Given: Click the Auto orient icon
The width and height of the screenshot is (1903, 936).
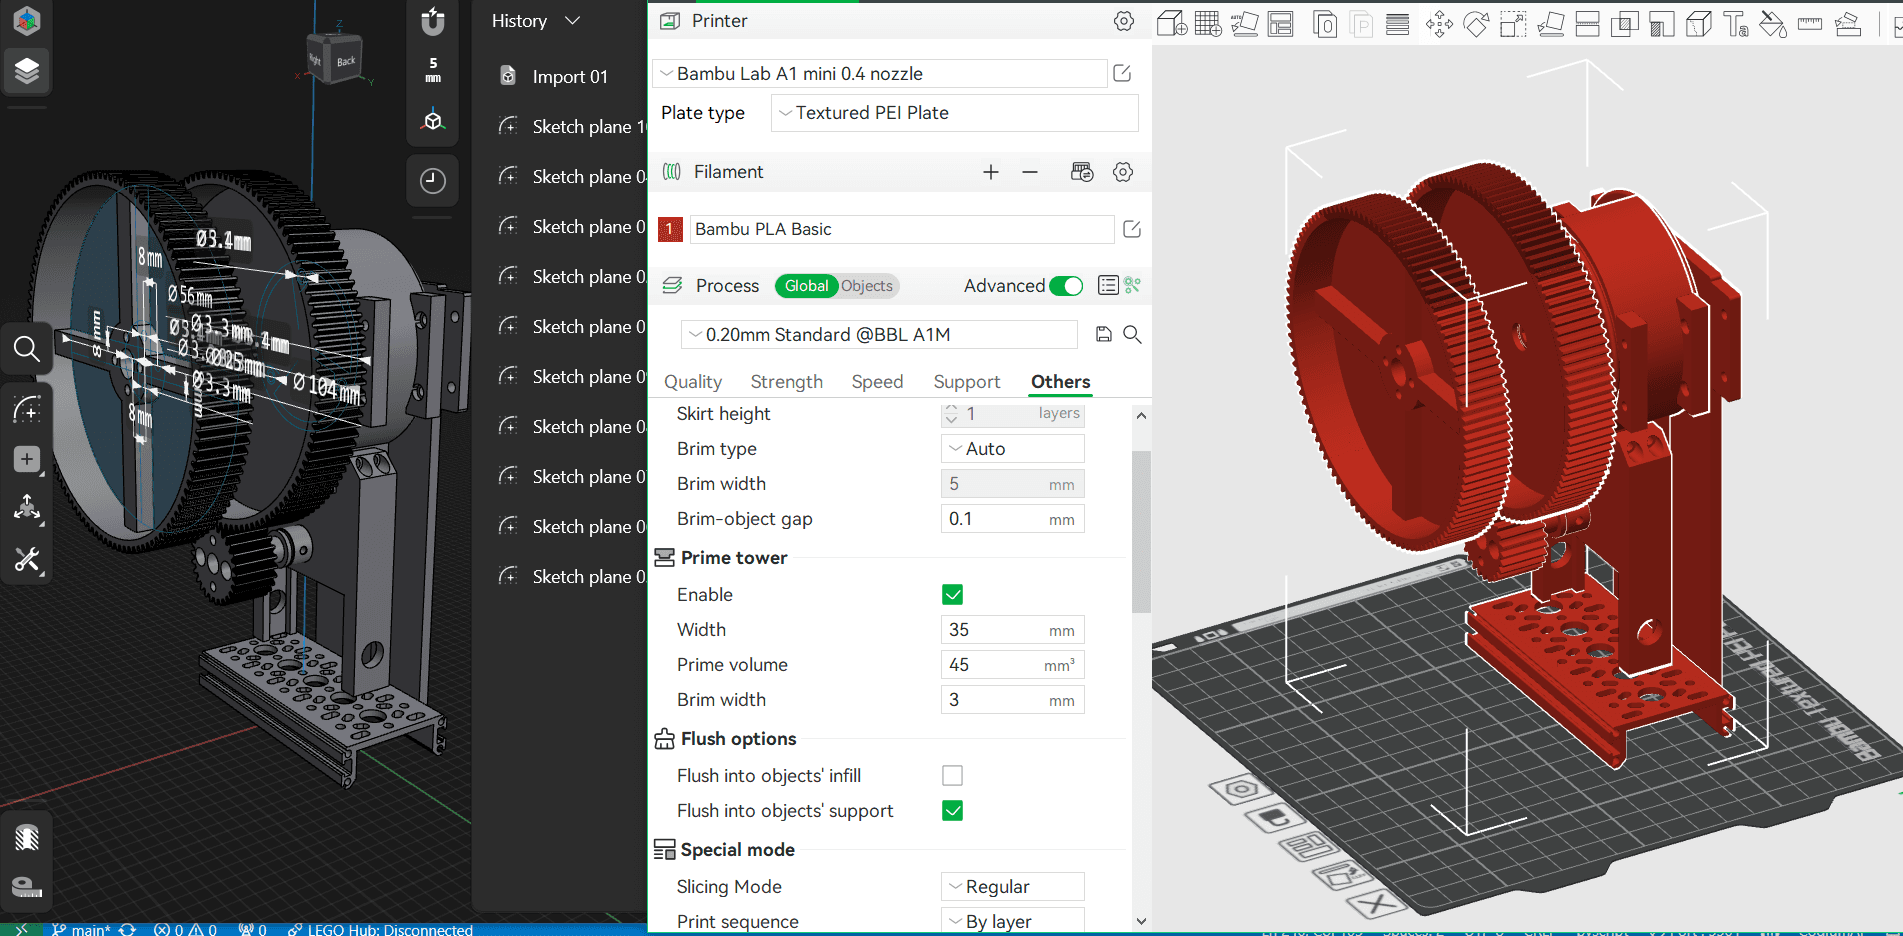Looking at the screenshot, I should click(1245, 23).
